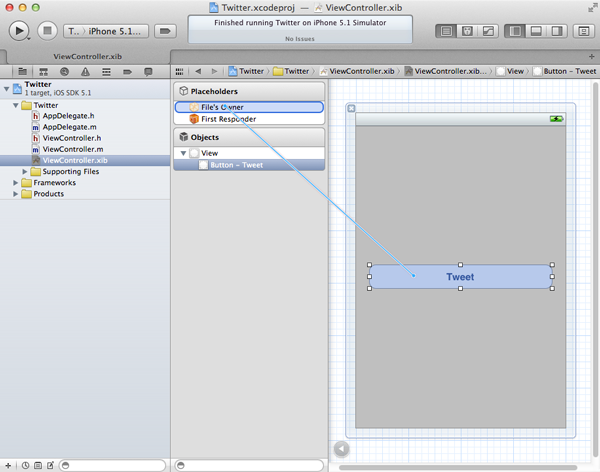Open AppDelegate.m file
Image resolution: width=600 pixels, height=472 pixels.
tap(85, 127)
